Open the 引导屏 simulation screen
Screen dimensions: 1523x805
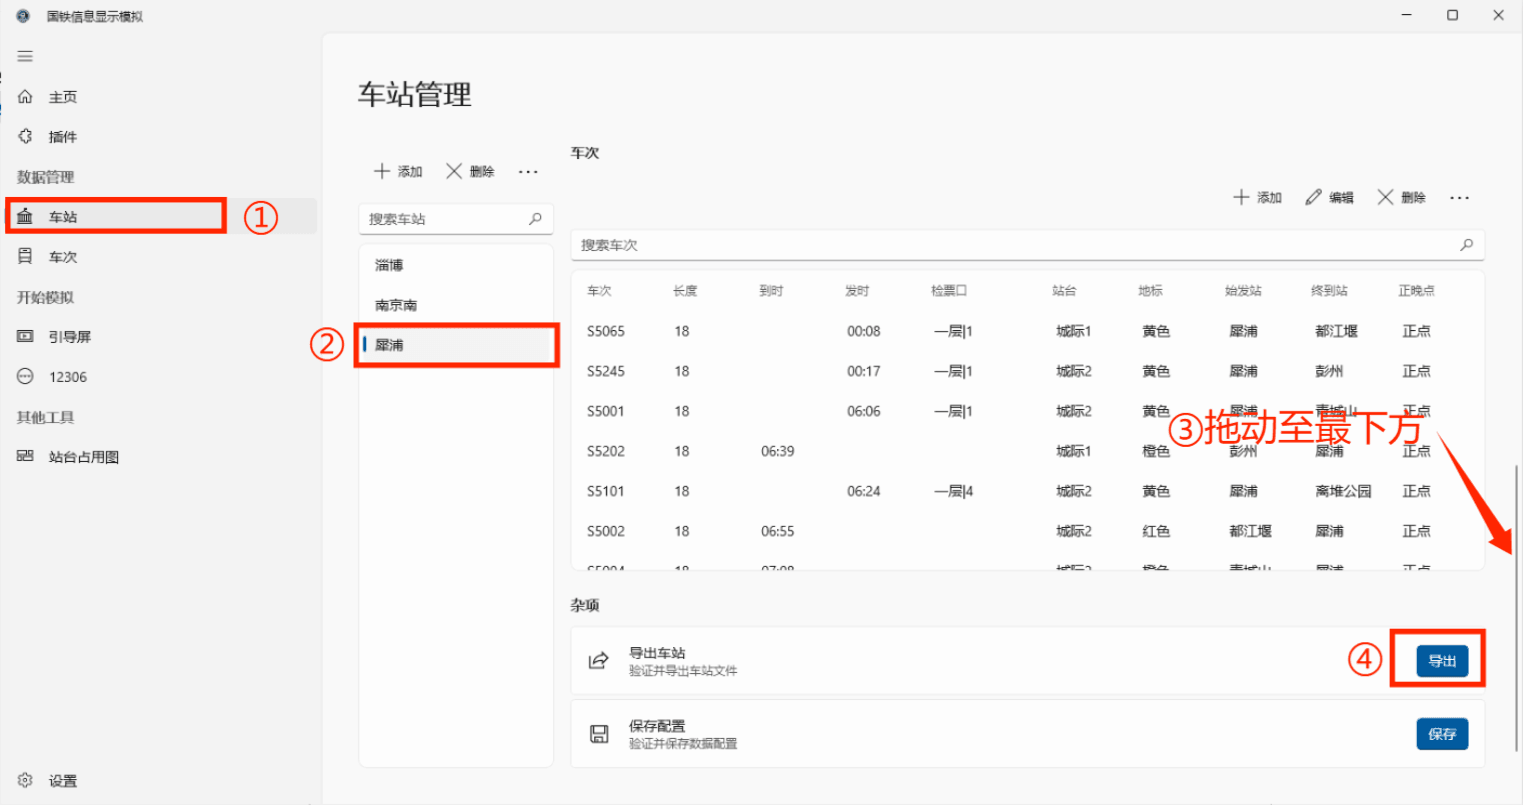tap(69, 337)
